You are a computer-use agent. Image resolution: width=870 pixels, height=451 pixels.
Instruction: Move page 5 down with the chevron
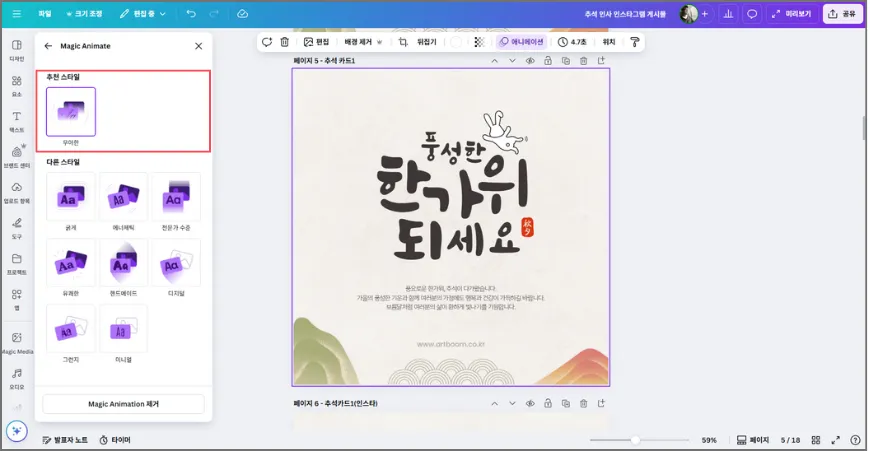click(x=512, y=61)
